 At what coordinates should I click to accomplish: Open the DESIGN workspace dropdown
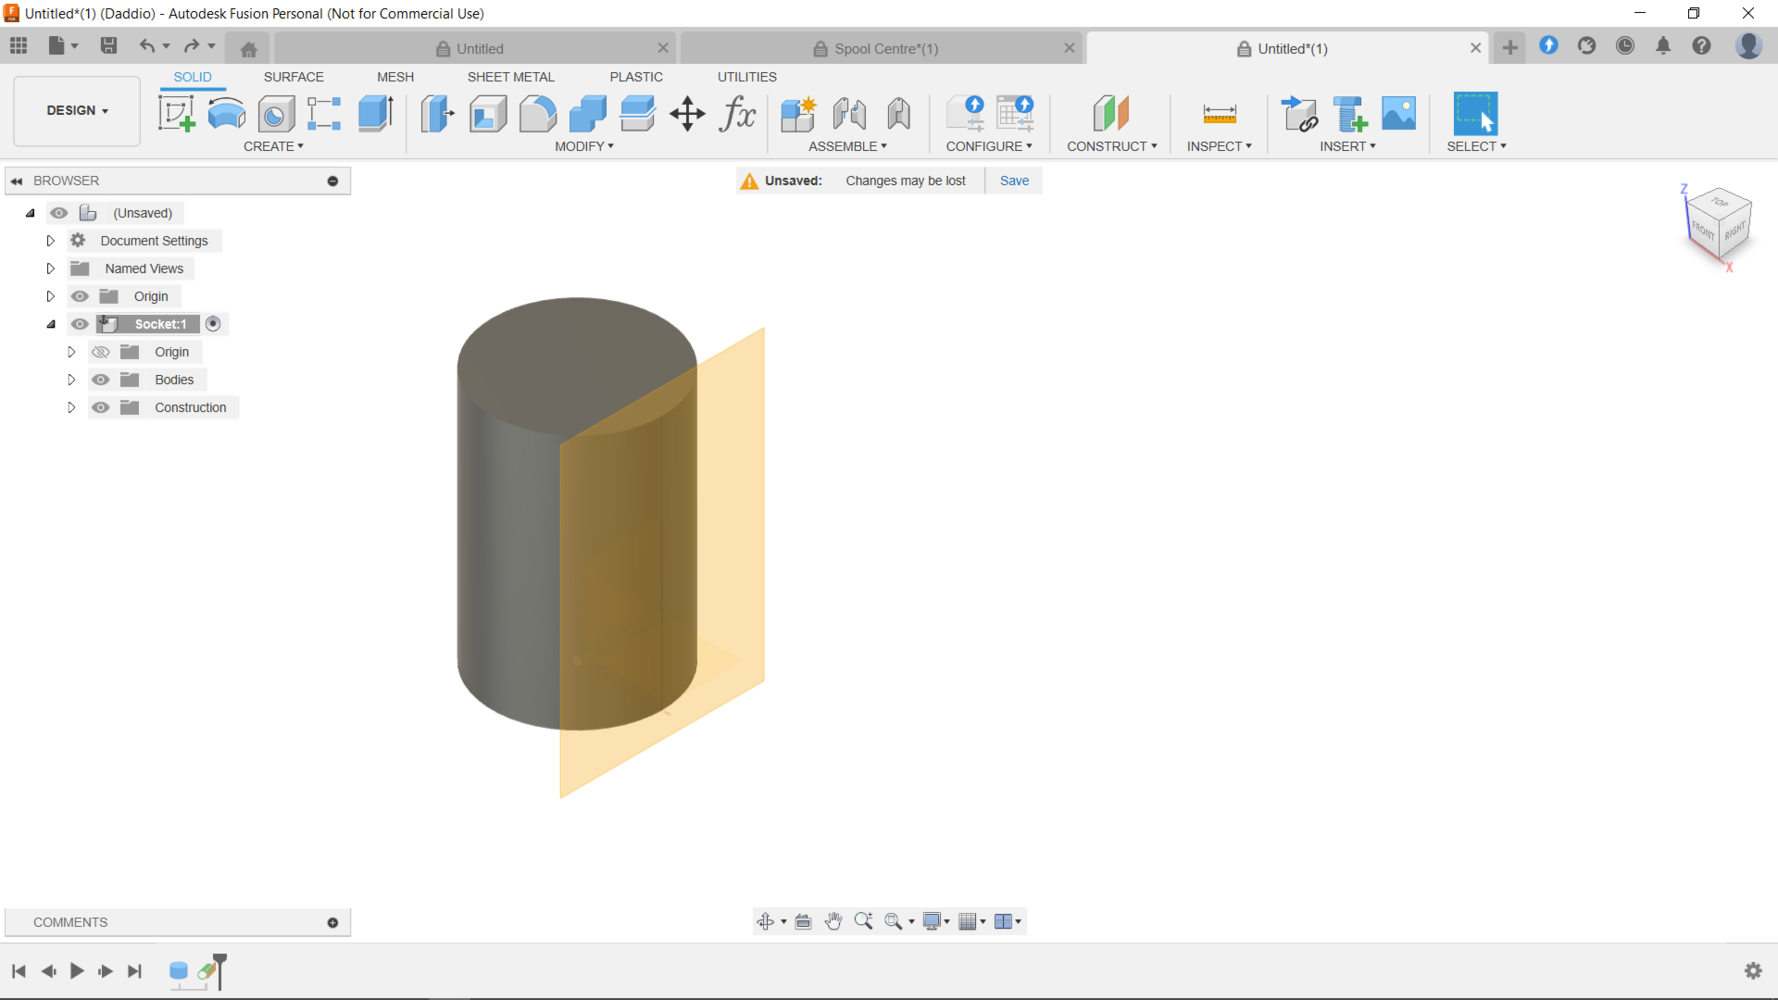pos(77,111)
